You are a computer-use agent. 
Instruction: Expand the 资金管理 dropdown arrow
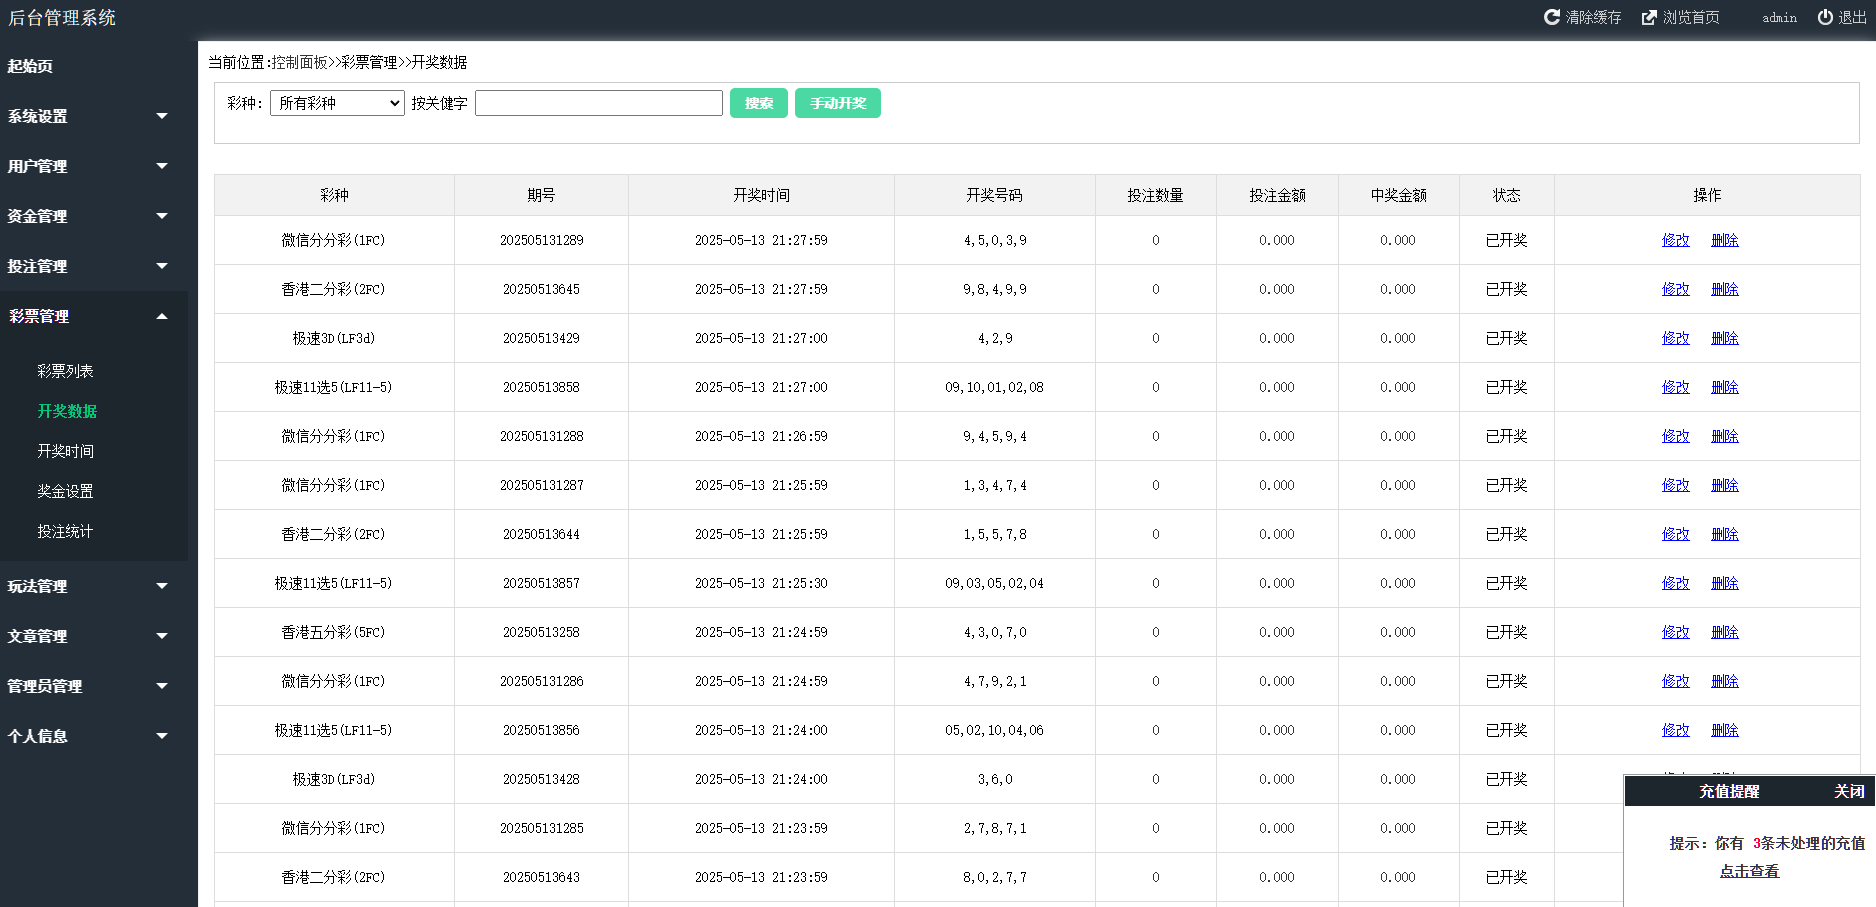[162, 216]
